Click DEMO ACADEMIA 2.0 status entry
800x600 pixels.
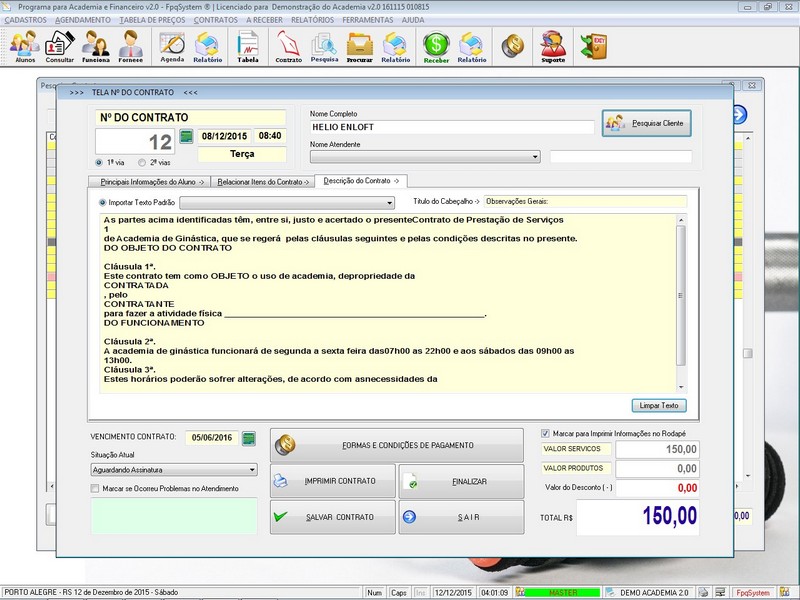click(654, 593)
